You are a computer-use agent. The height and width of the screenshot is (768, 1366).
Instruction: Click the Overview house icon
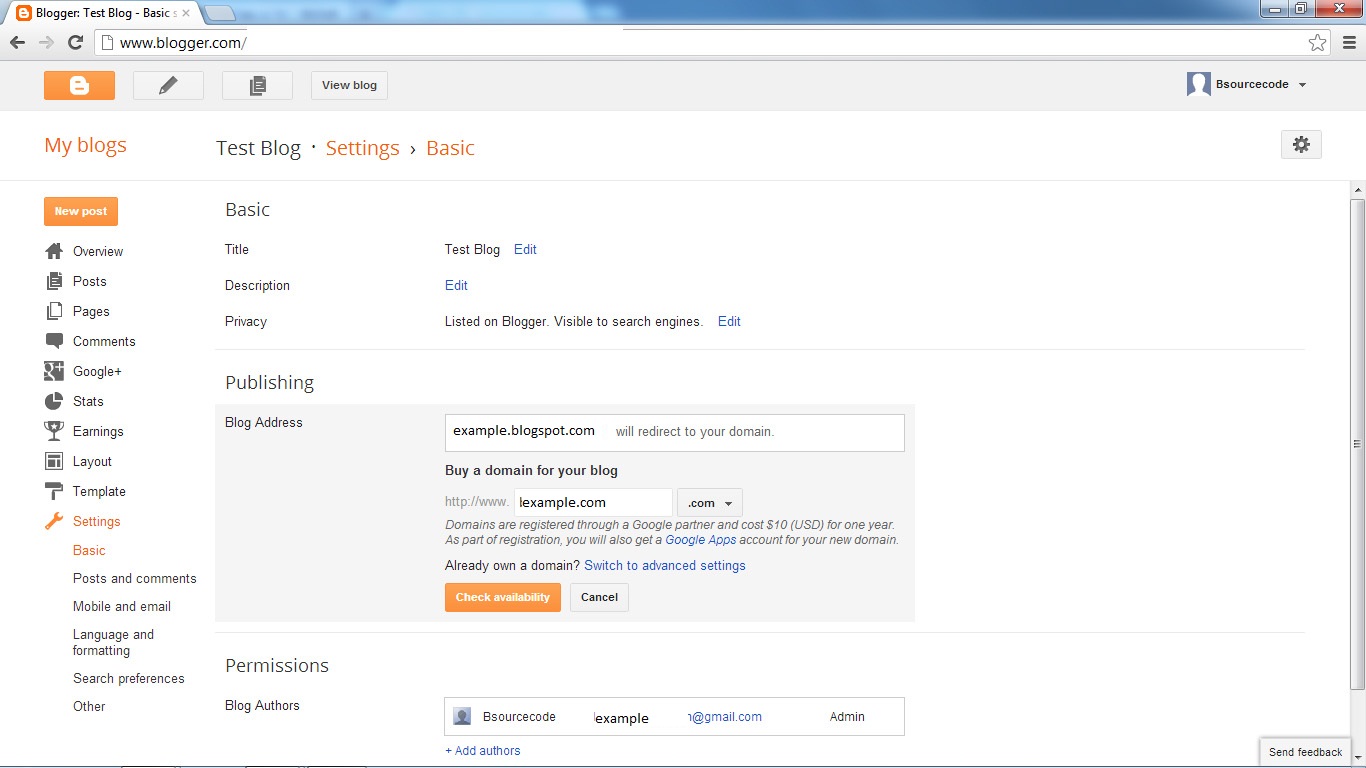tap(54, 251)
